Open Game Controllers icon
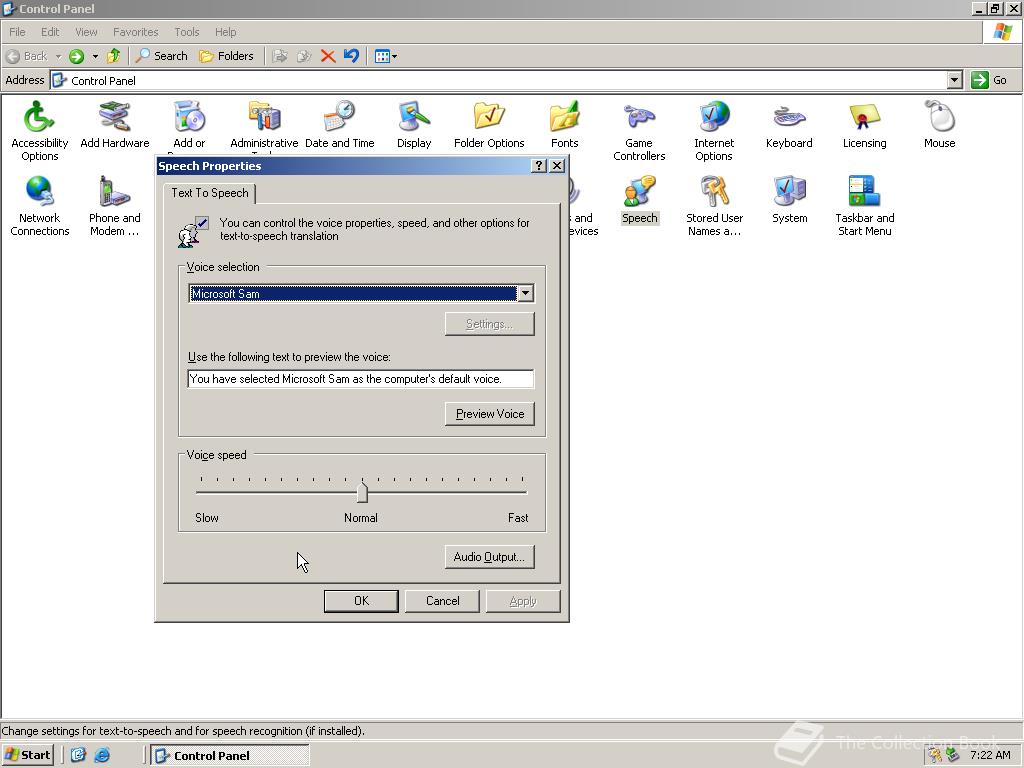Viewport: 1024px width, 768px height. click(639, 131)
